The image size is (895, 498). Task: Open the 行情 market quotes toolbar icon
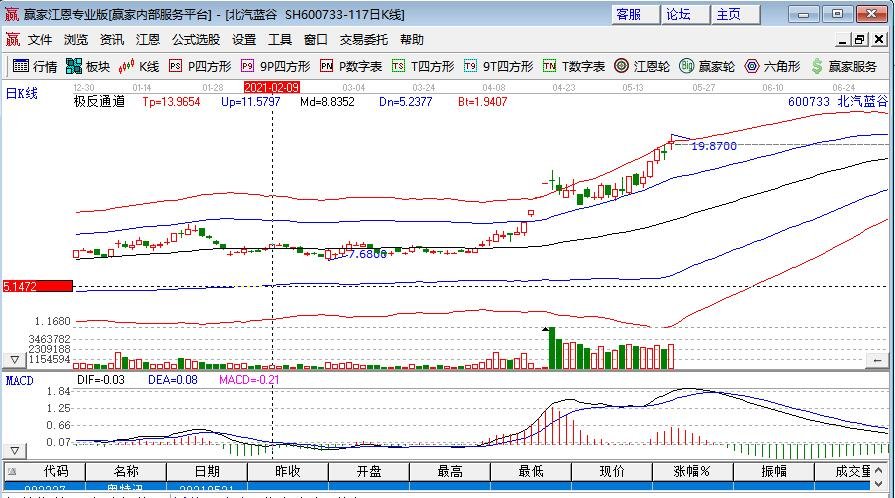(x=35, y=66)
